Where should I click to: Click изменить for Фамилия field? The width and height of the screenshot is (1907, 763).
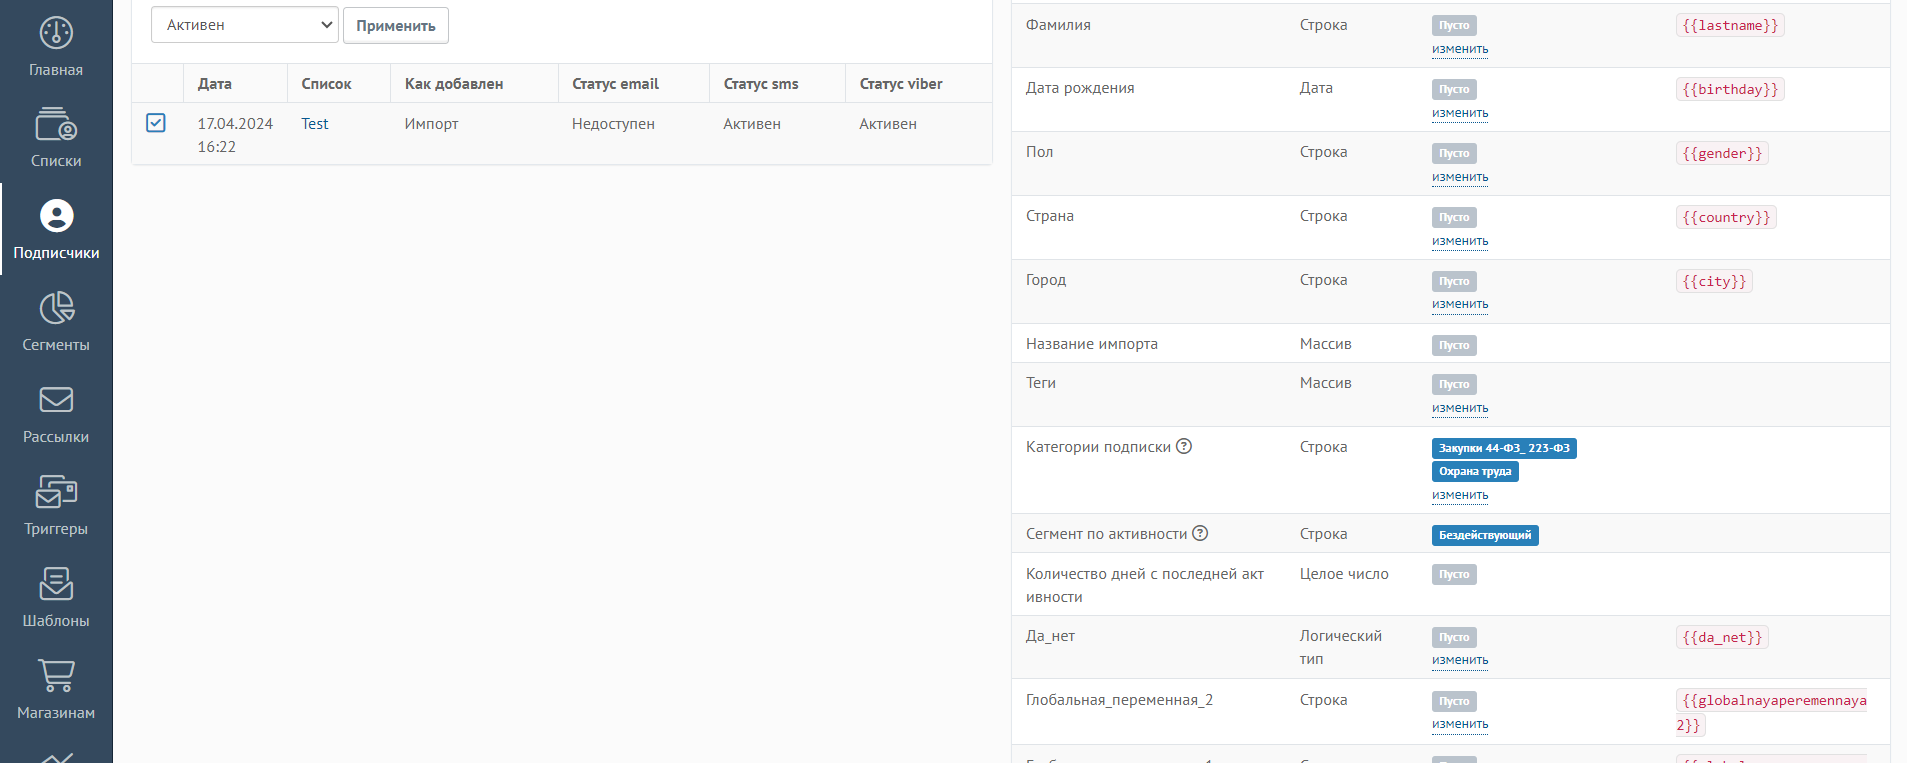pos(1460,49)
